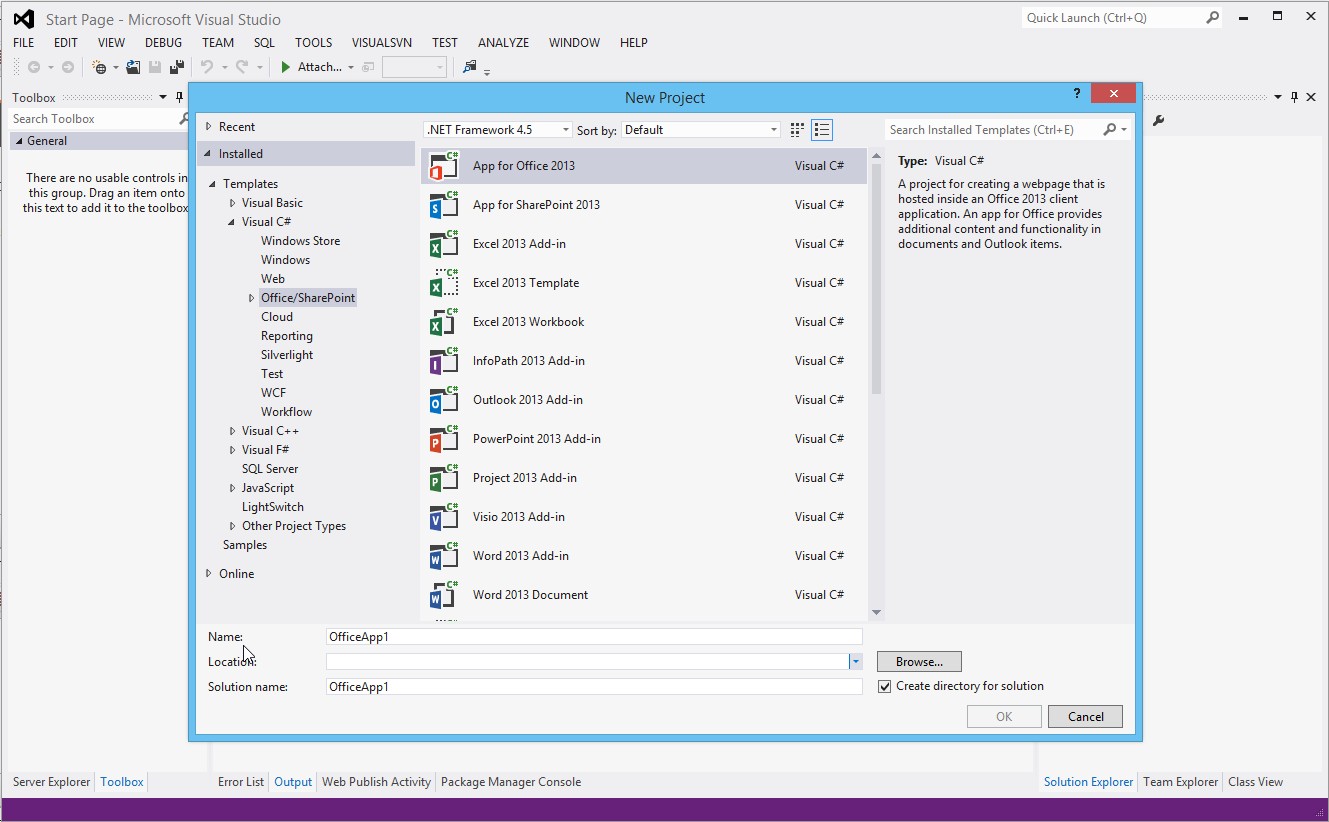The height and width of the screenshot is (822, 1329).
Task: Click the Word 2013 Document template icon
Action: [x=443, y=594]
